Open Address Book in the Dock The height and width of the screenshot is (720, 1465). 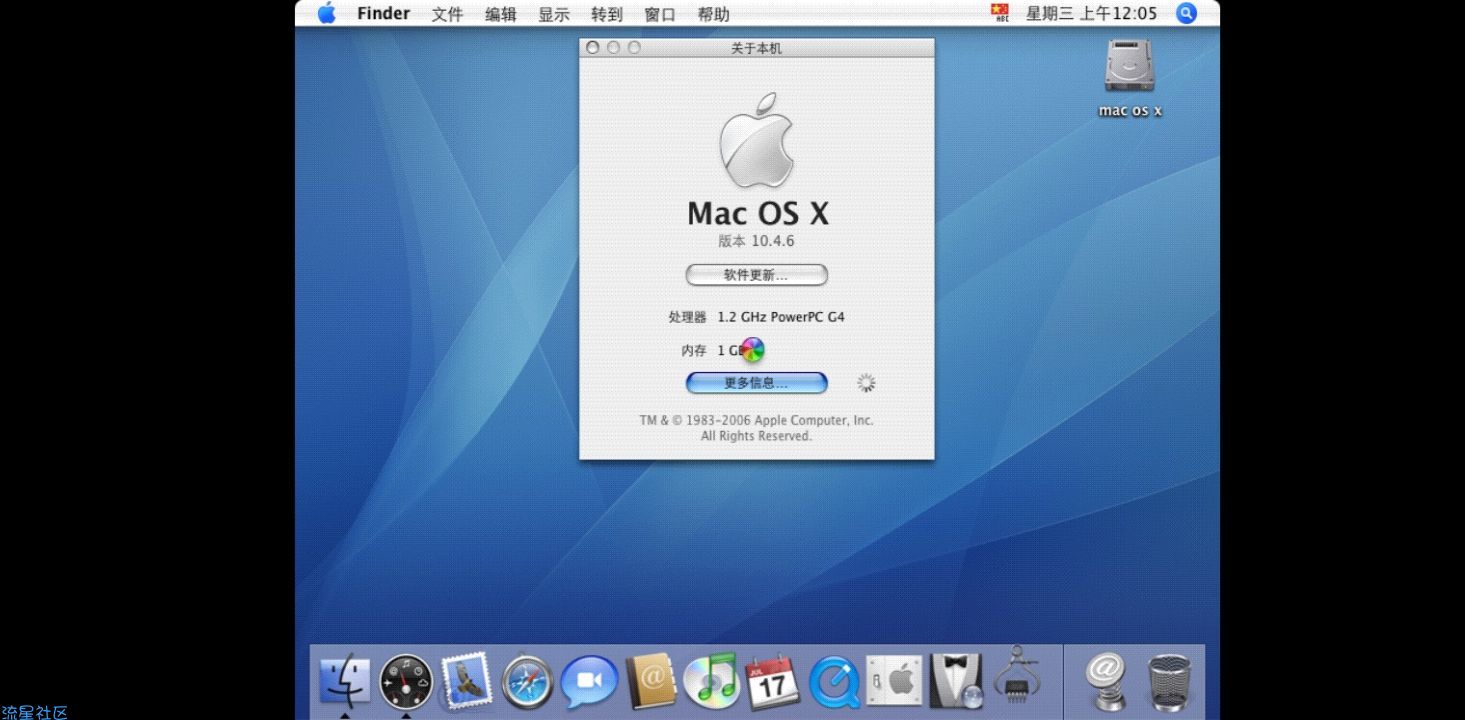(x=651, y=682)
